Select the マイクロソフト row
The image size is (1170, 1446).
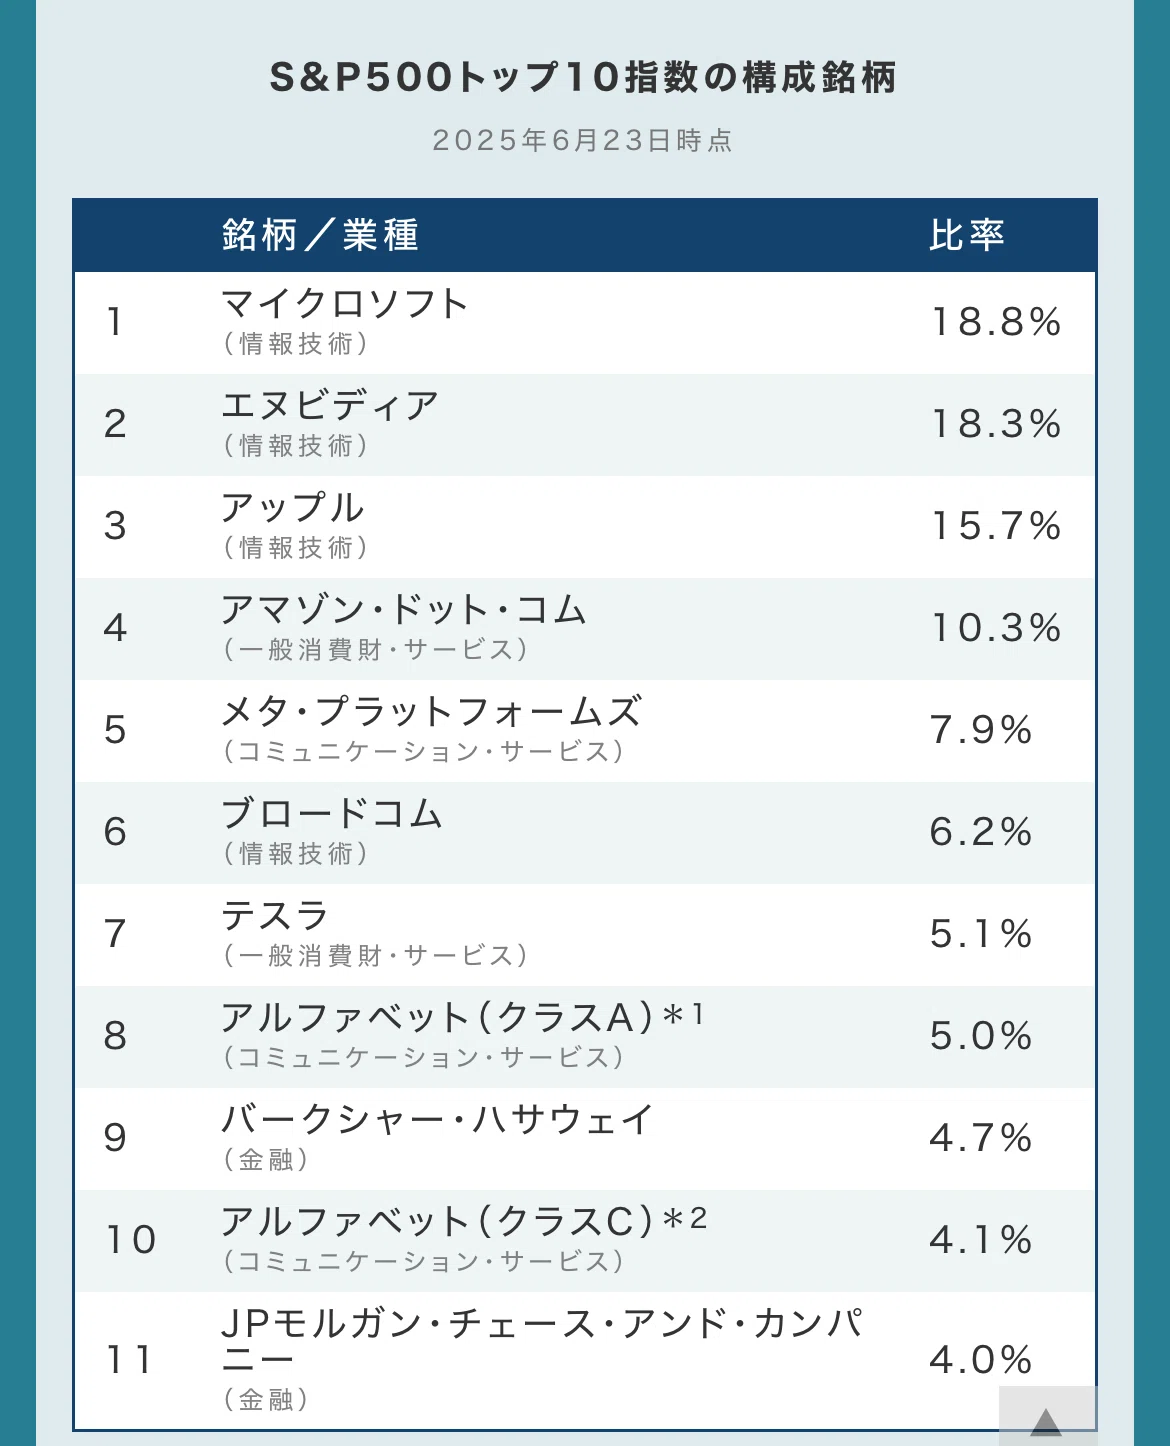[x=585, y=323]
